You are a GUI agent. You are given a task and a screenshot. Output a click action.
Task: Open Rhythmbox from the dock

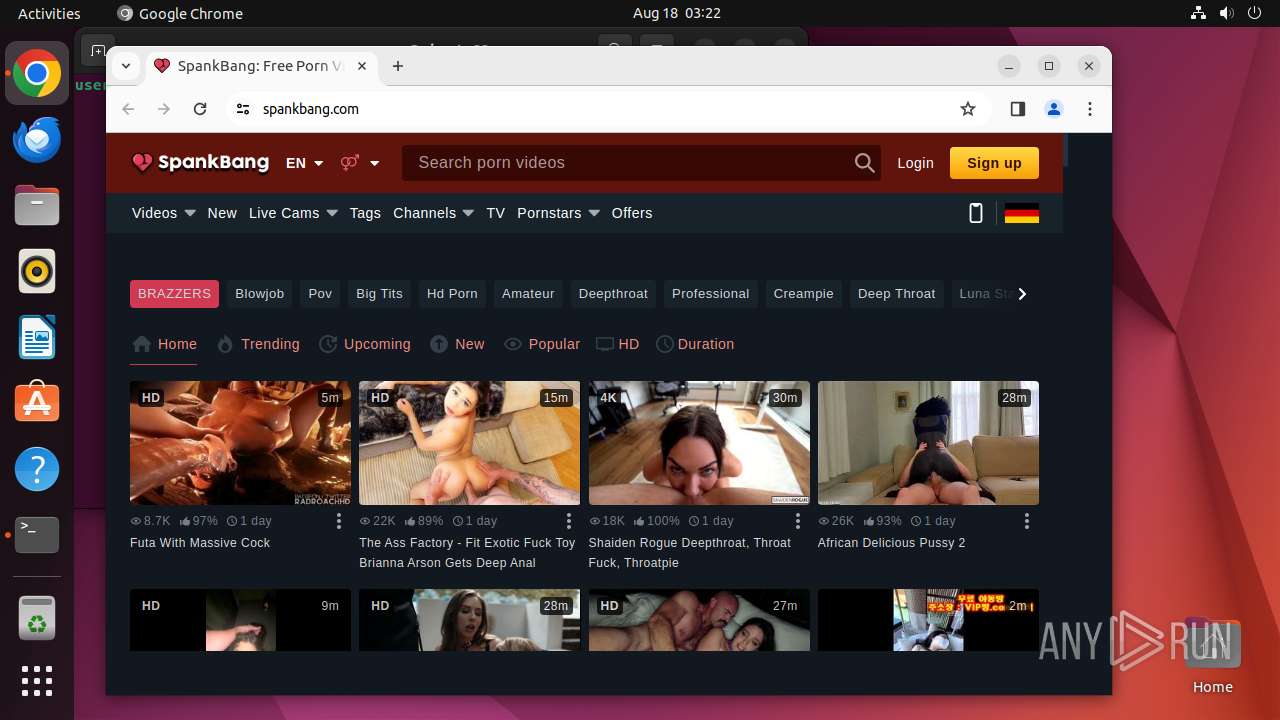pos(37,271)
